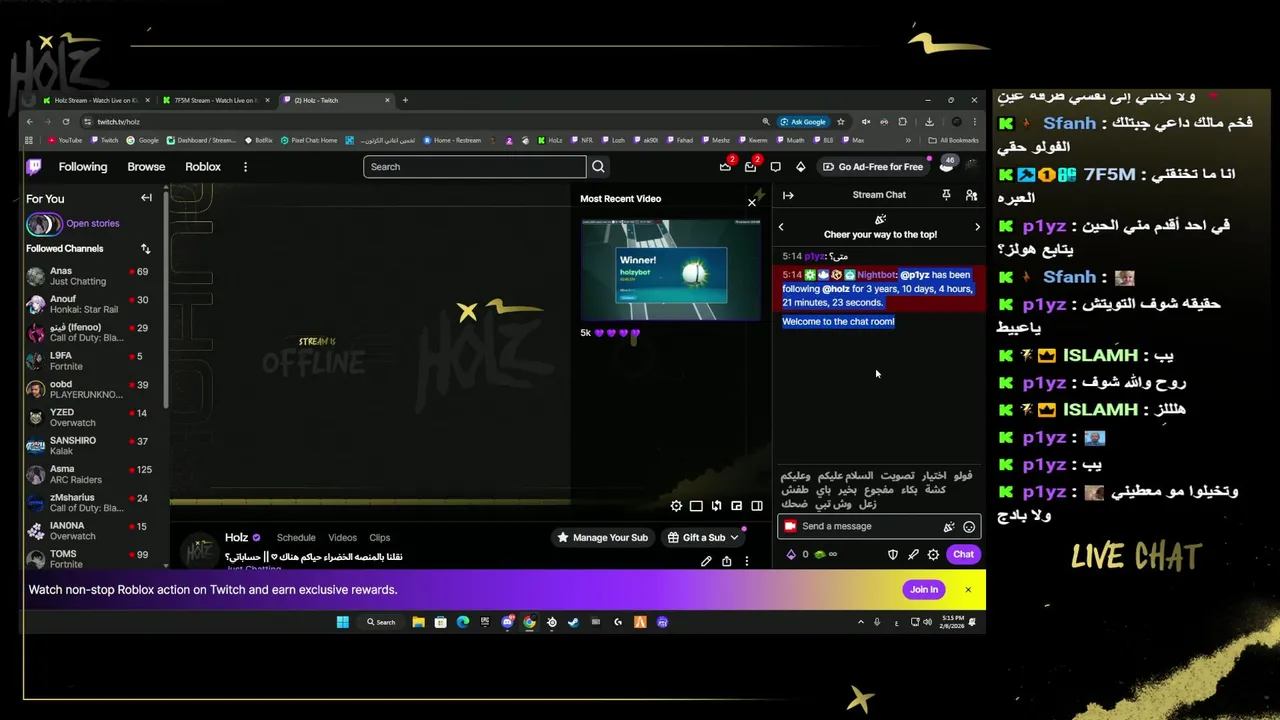The image size is (1280, 720).
Task: Click the player swap arrows icon
Action: (x=716, y=506)
